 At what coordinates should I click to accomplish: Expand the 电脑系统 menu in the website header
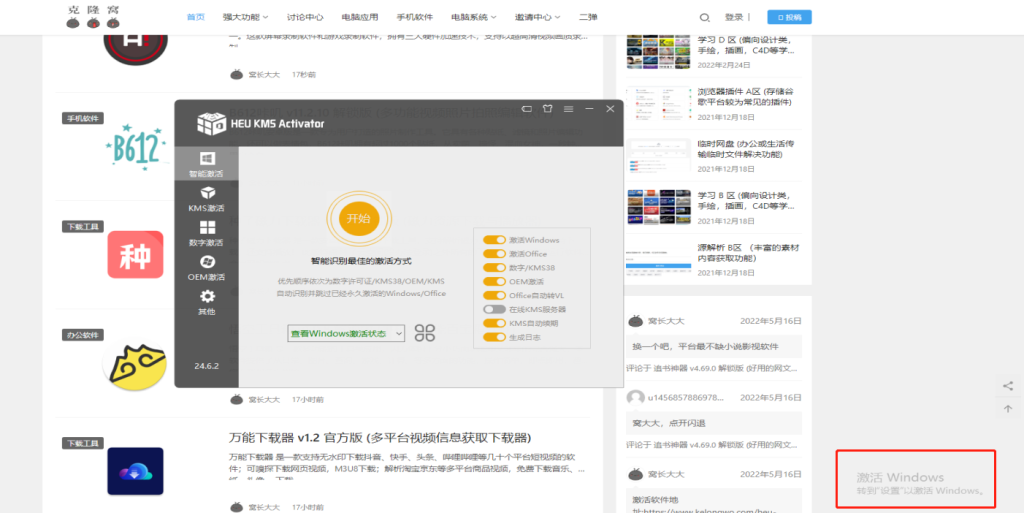coord(473,17)
